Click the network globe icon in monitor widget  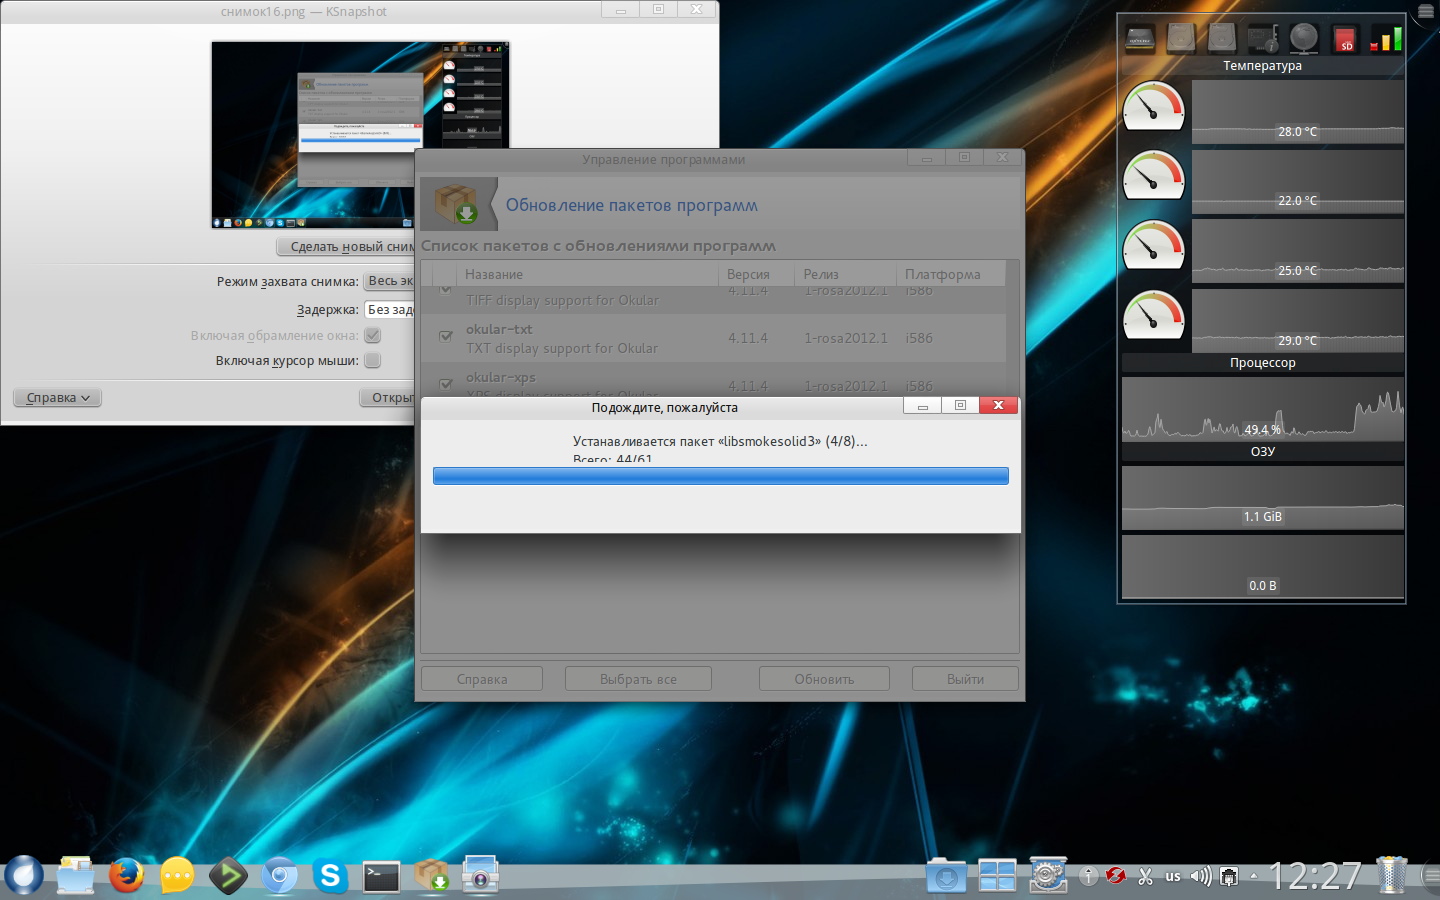point(1304,39)
